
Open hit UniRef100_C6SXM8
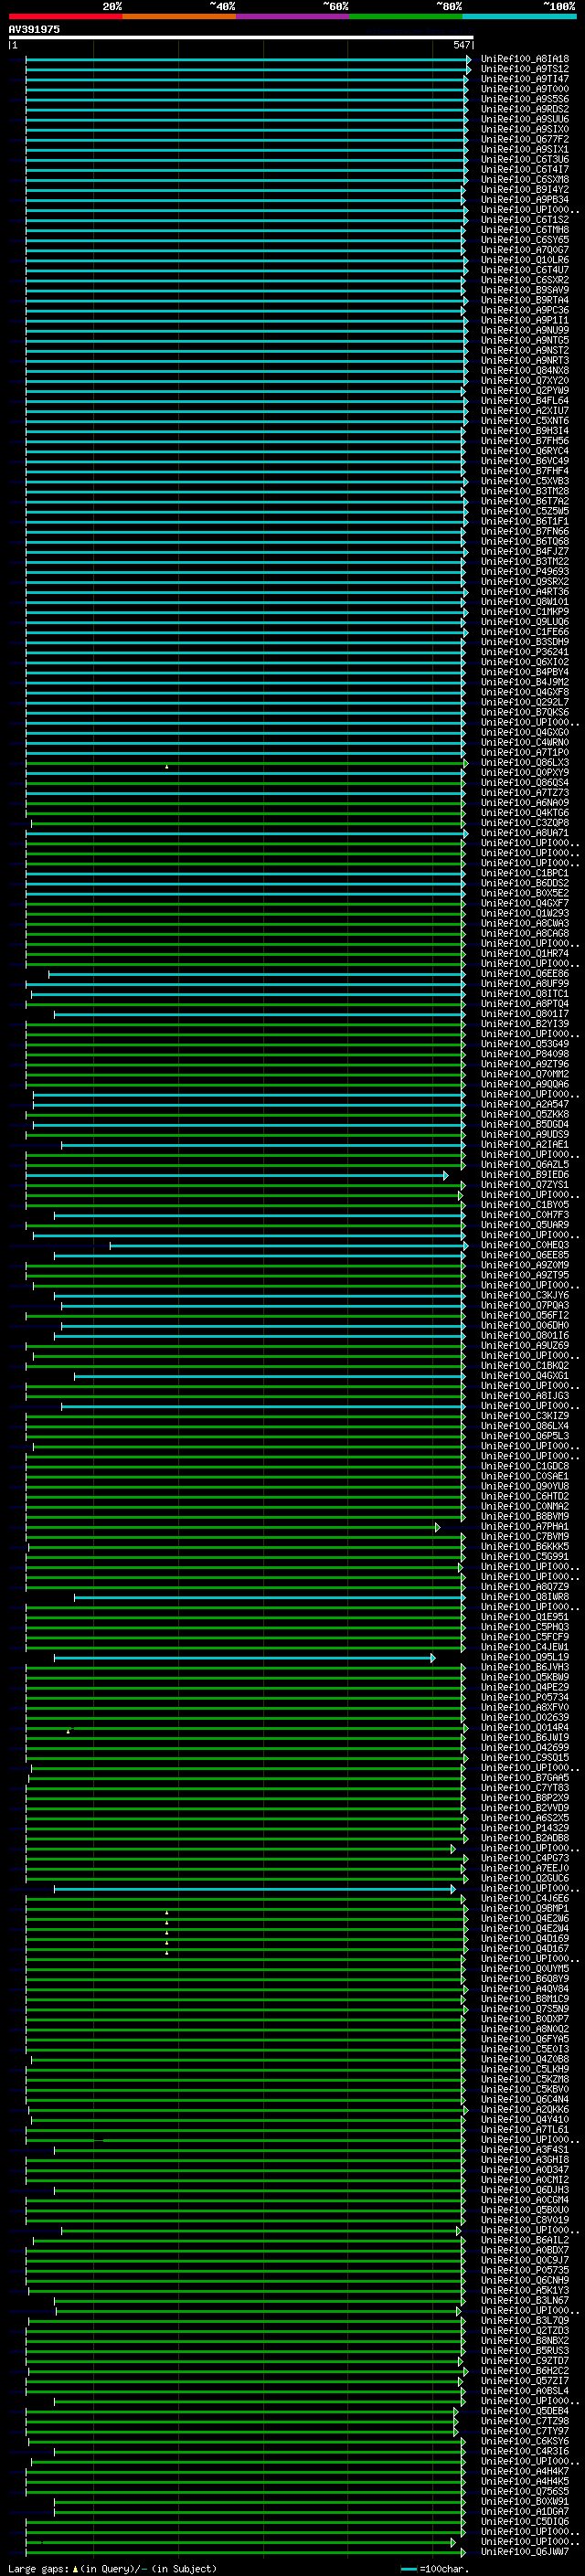point(525,180)
